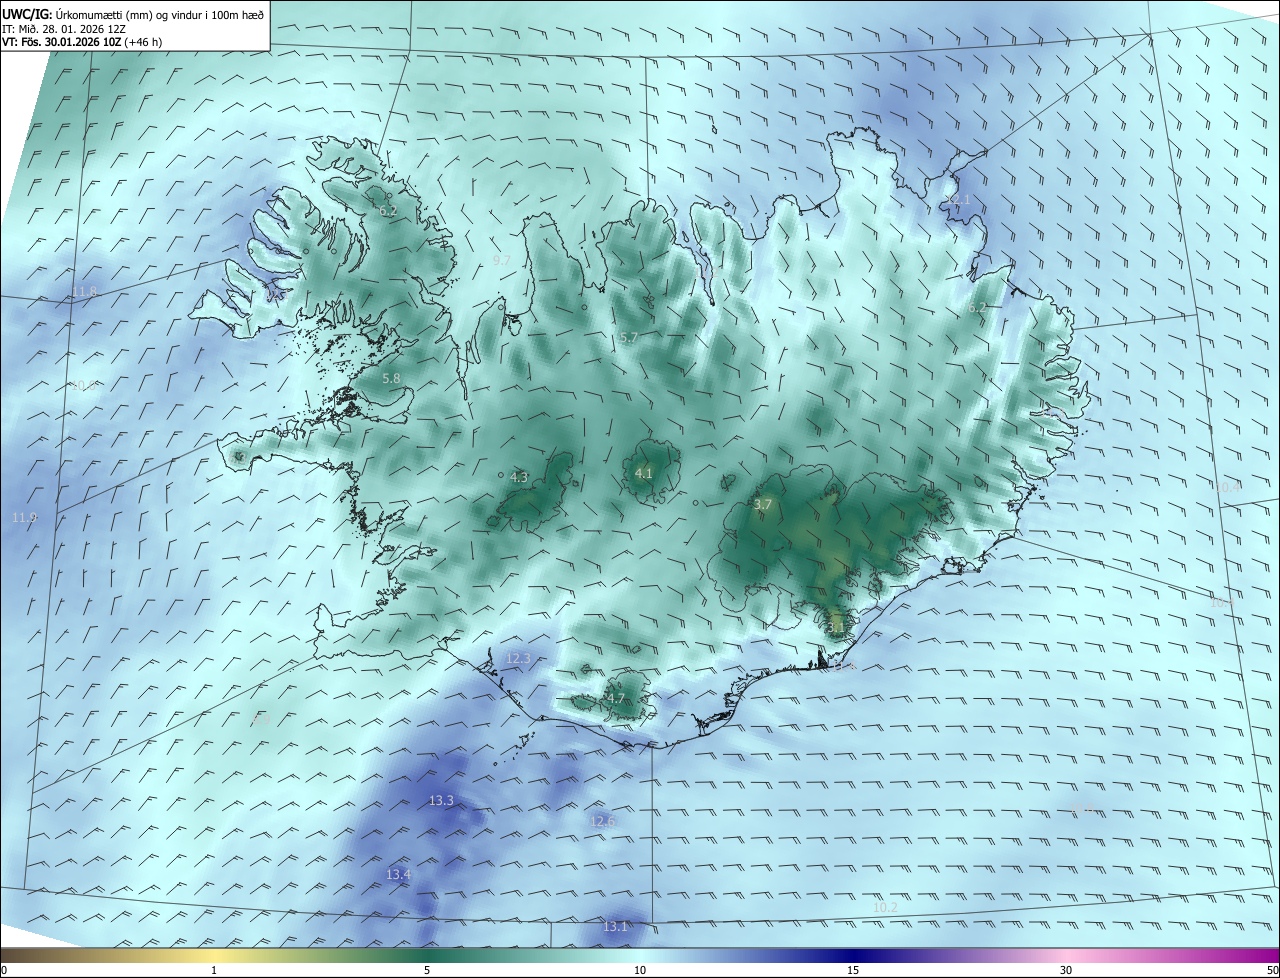Click the 4.1 value on Hofsjökull

click(643, 473)
